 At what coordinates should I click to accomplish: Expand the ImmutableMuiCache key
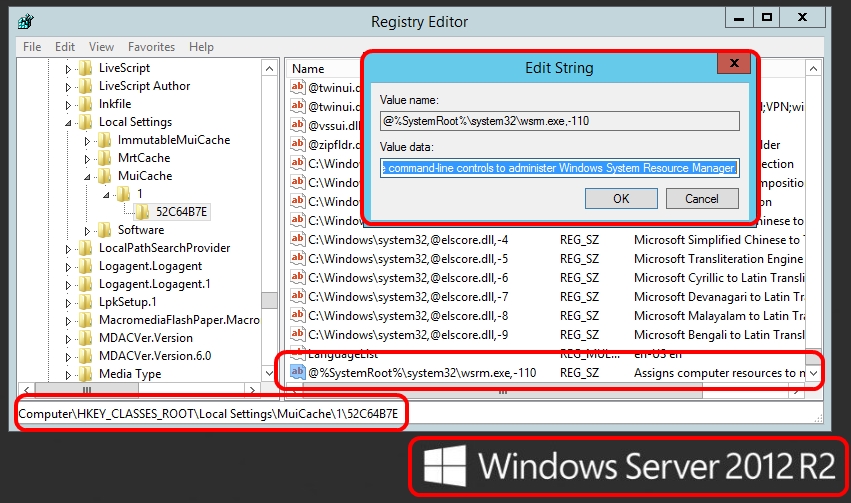(87, 141)
